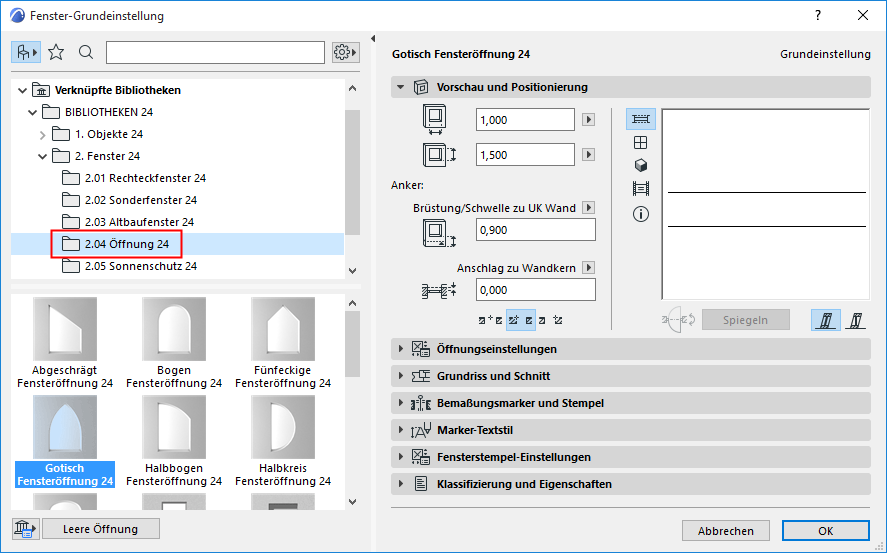Select the 2.03 Altbaufenster 24 folder
The height and width of the screenshot is (553, 887).
[139, 222]
